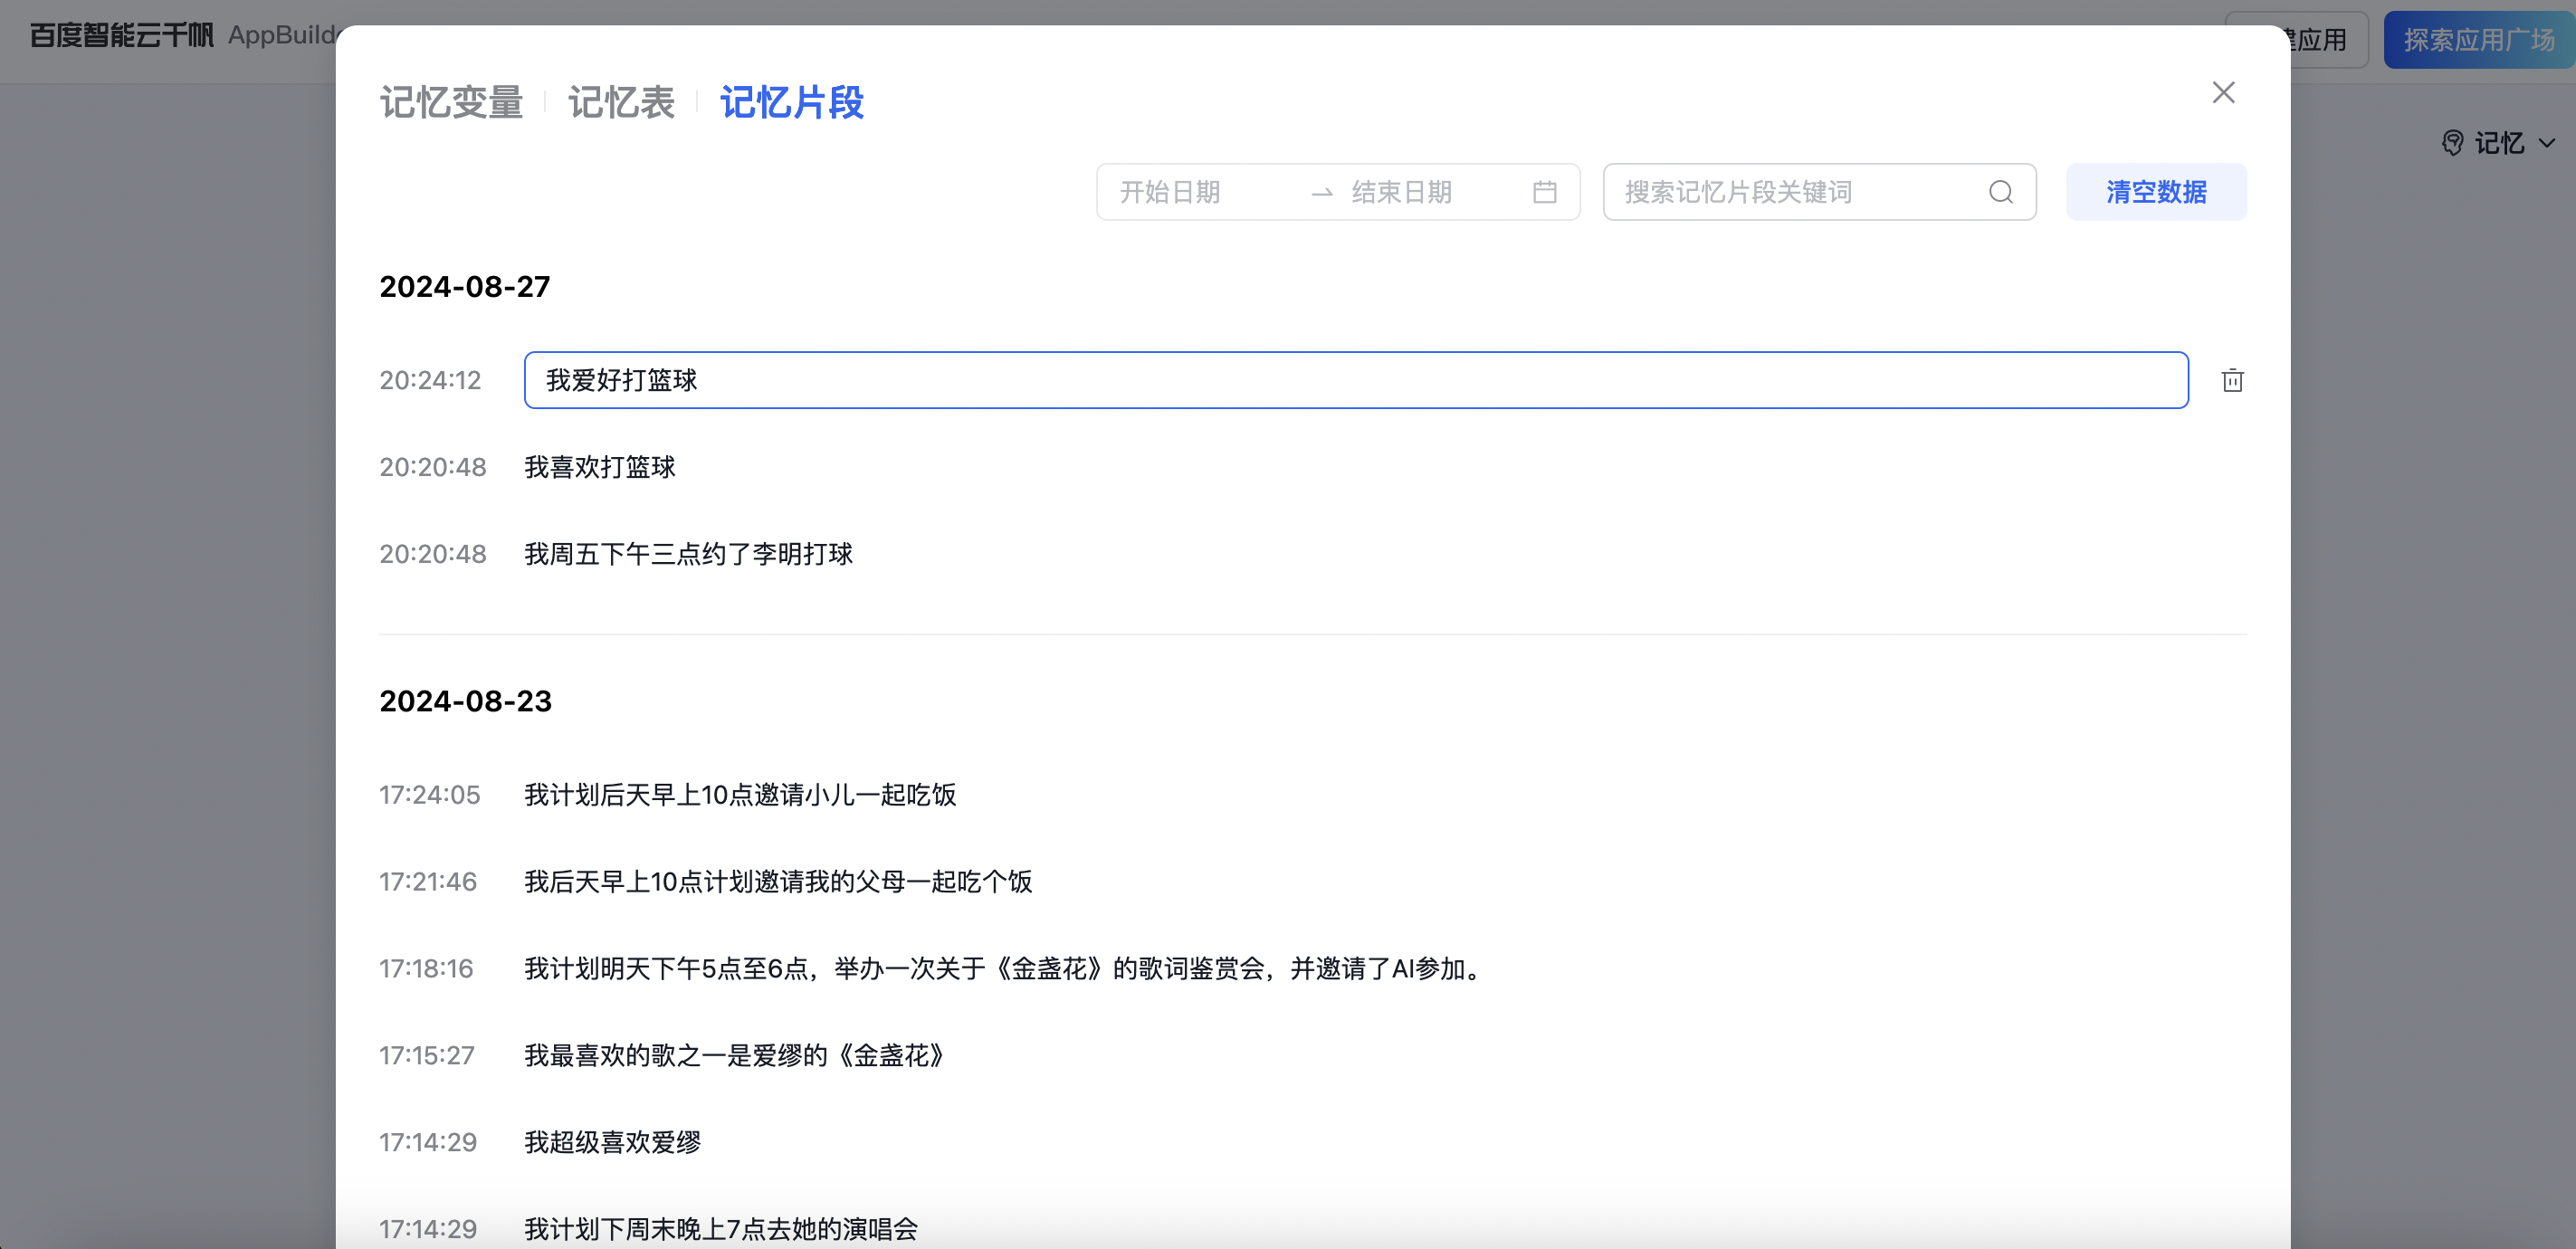Select the 记忆片段 tab
The height and width of the screenshot is (1249, 2576).
(791, 102)
